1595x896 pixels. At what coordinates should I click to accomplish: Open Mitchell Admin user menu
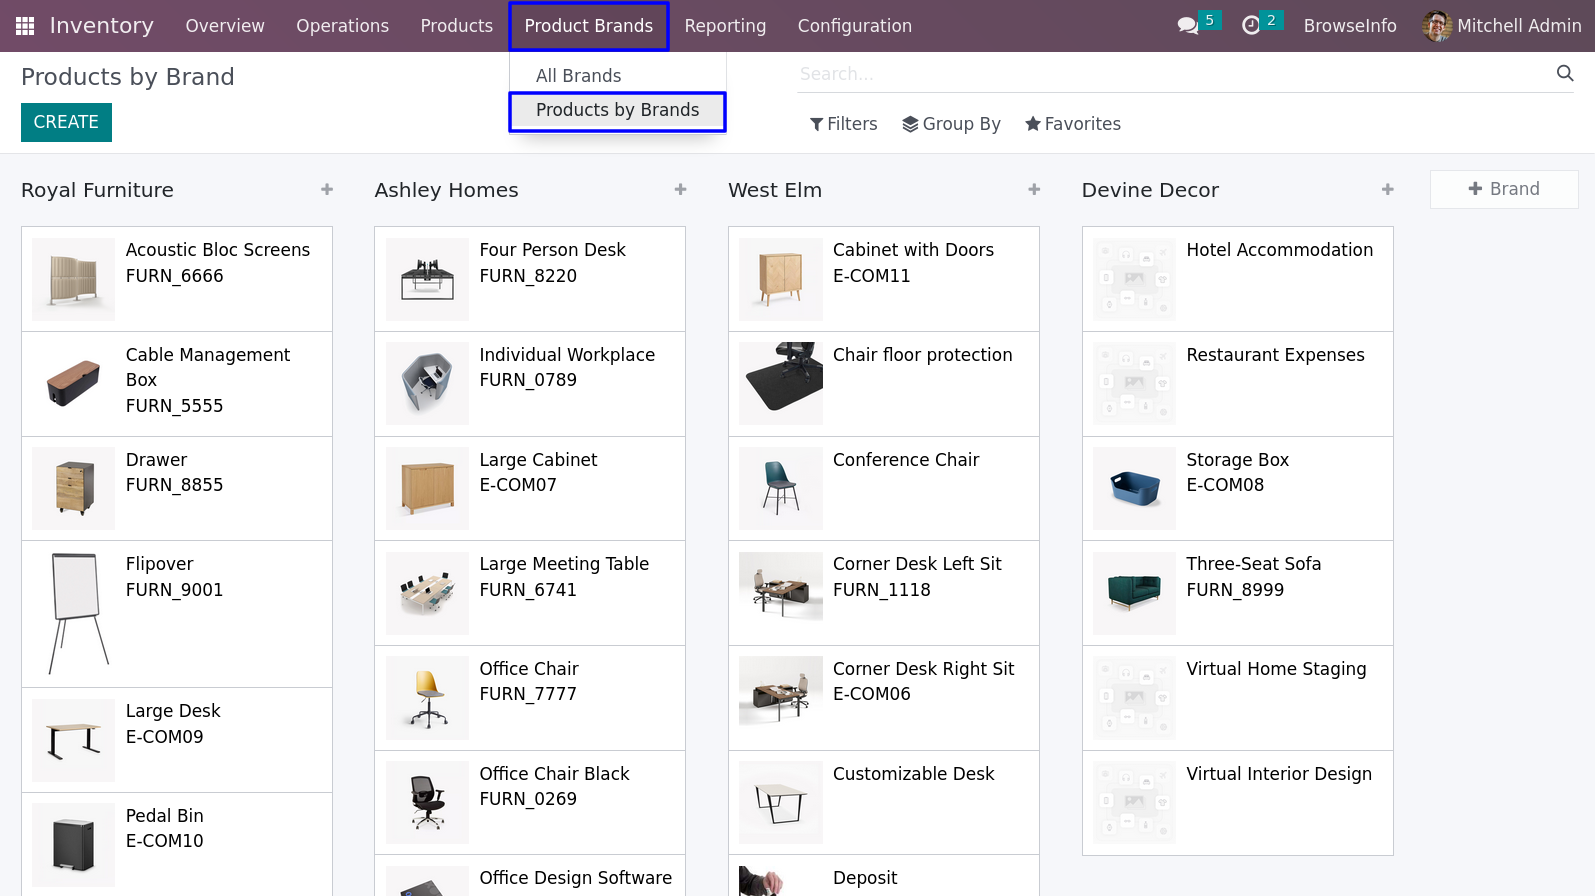coord(1502,26)
